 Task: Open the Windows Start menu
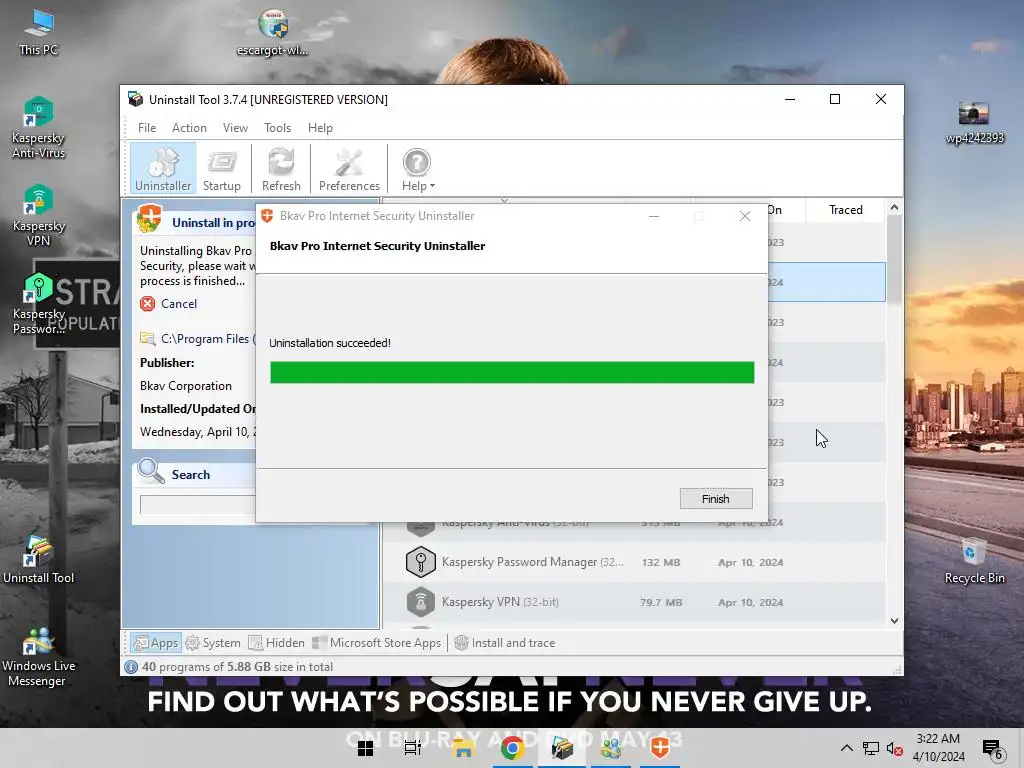[x=366, y=748]
